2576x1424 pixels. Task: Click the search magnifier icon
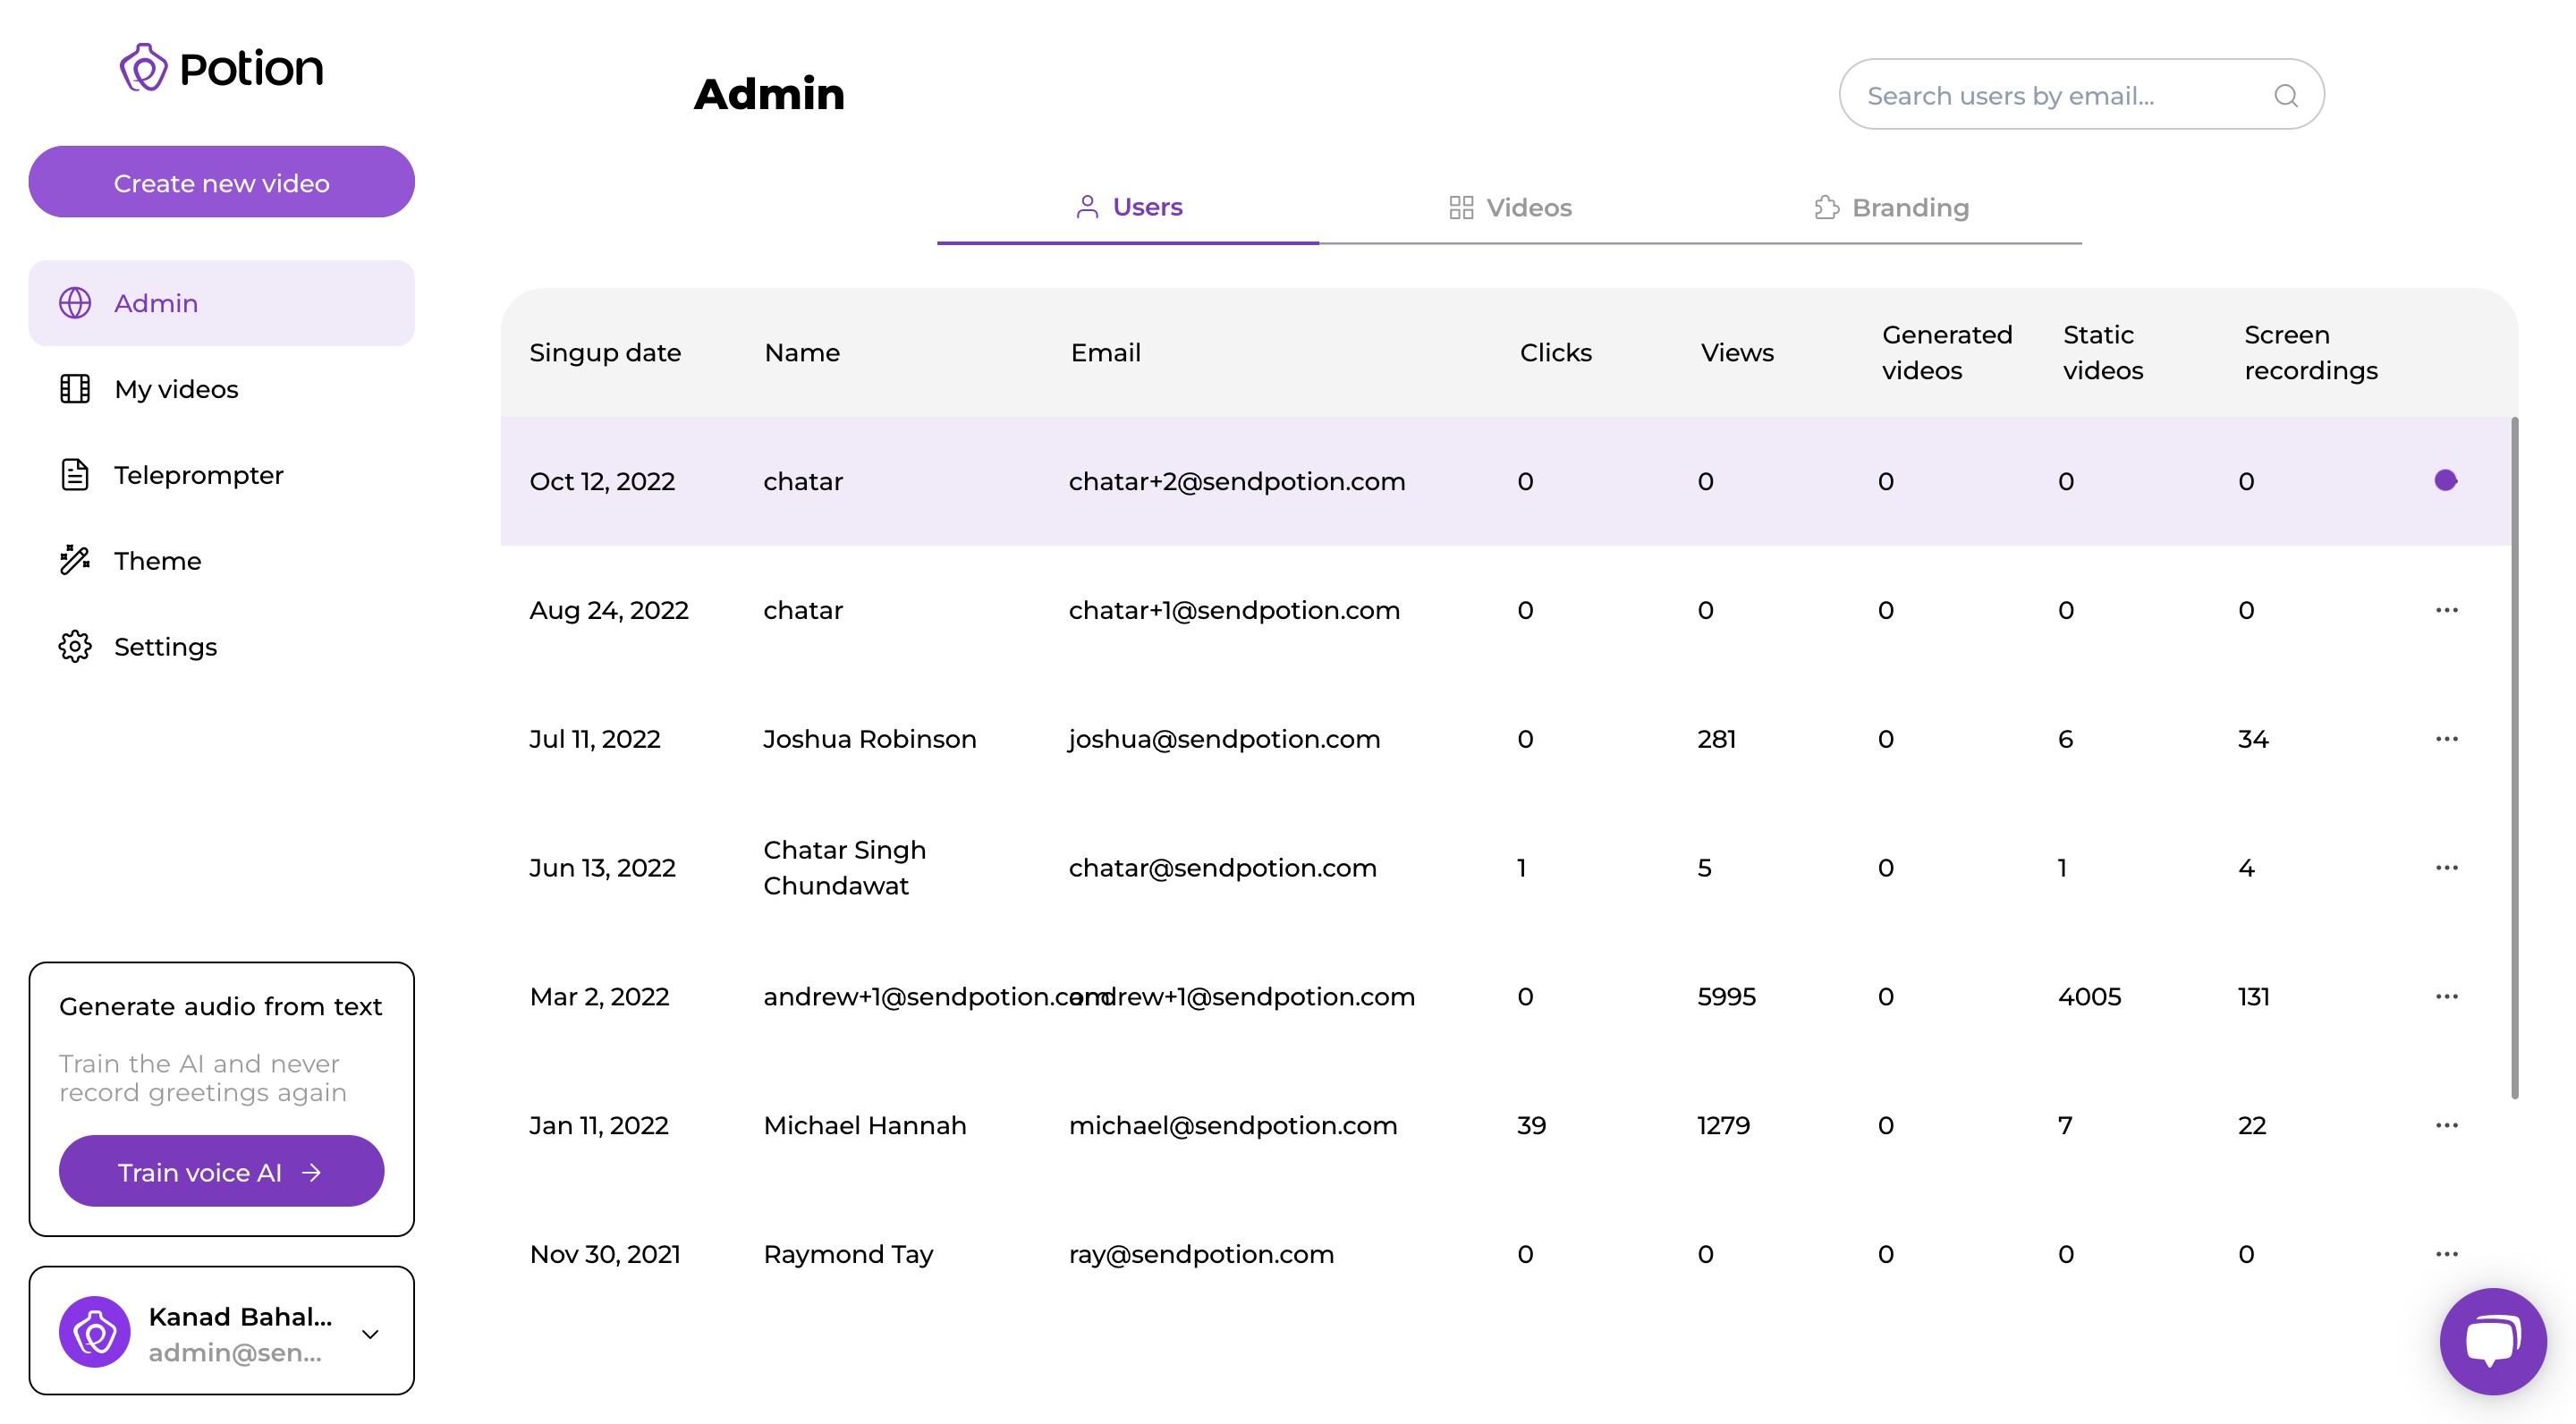[x=2286, y=95]
